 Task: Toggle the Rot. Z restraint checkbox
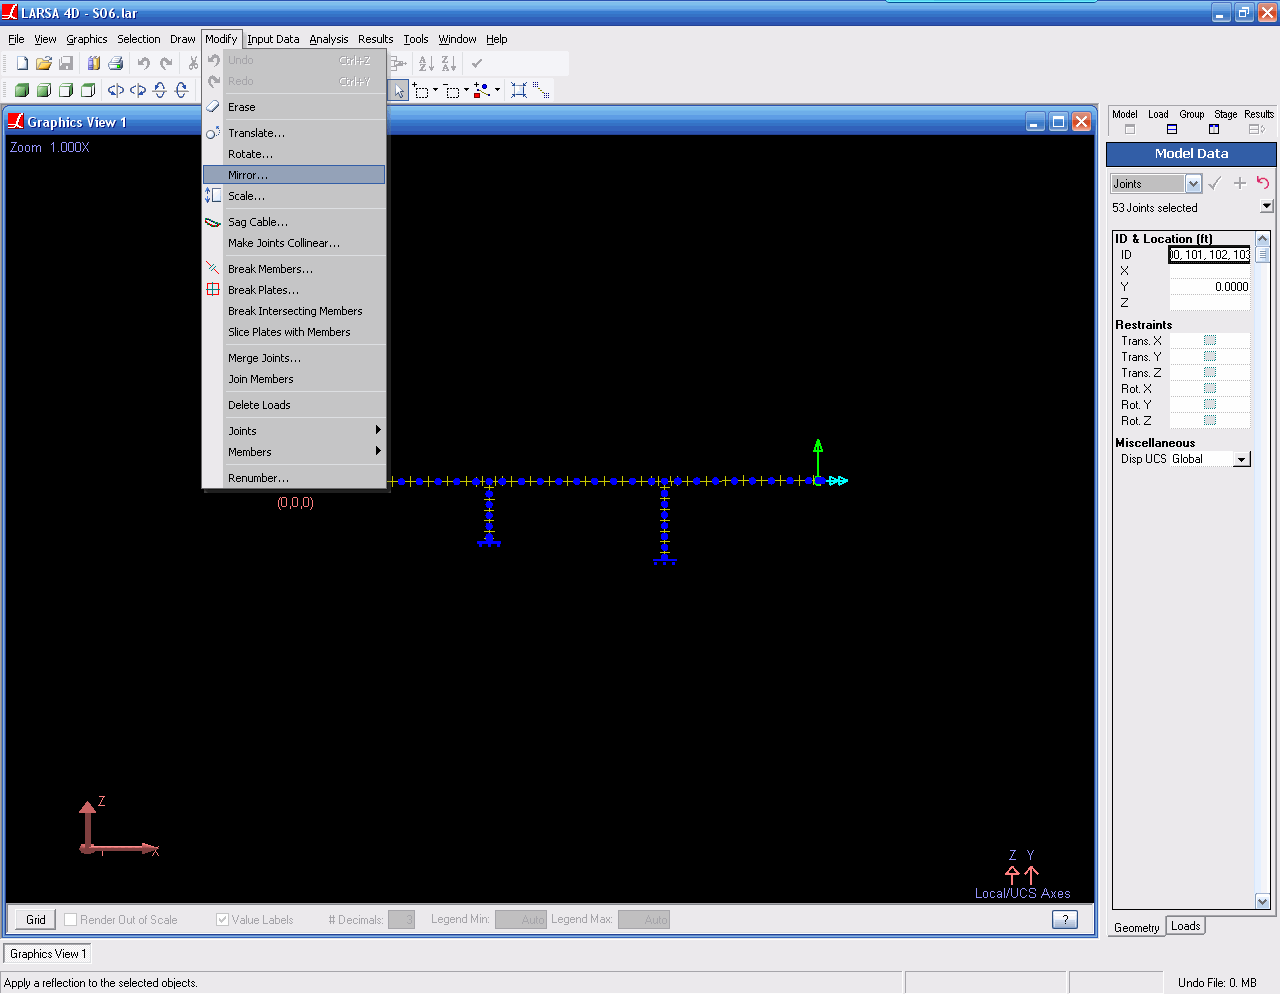pyautogui.click(x=1210, y=420)
